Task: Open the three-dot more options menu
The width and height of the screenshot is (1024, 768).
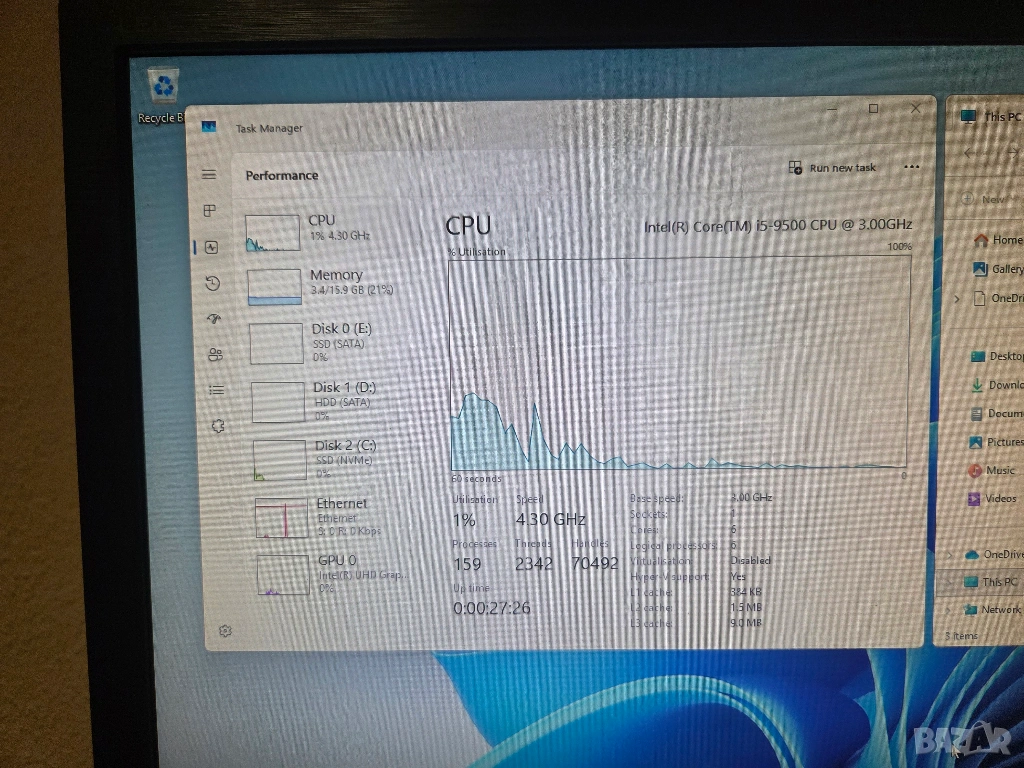Action: [911, 167]
